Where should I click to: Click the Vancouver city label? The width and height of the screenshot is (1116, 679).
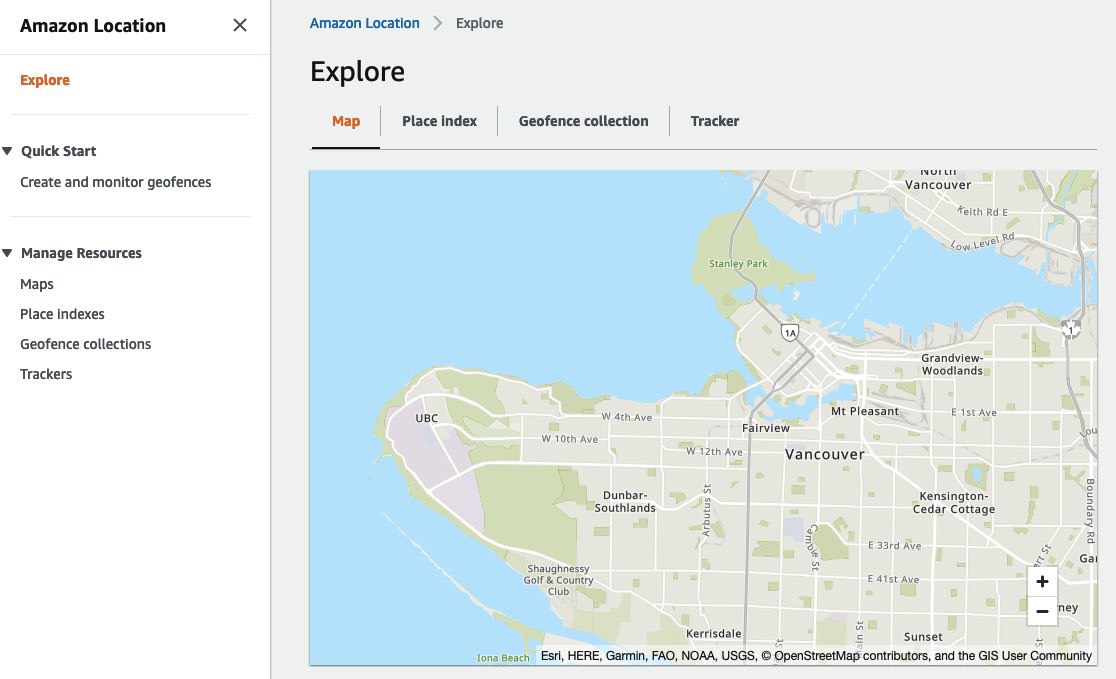(x=825, y=454)
